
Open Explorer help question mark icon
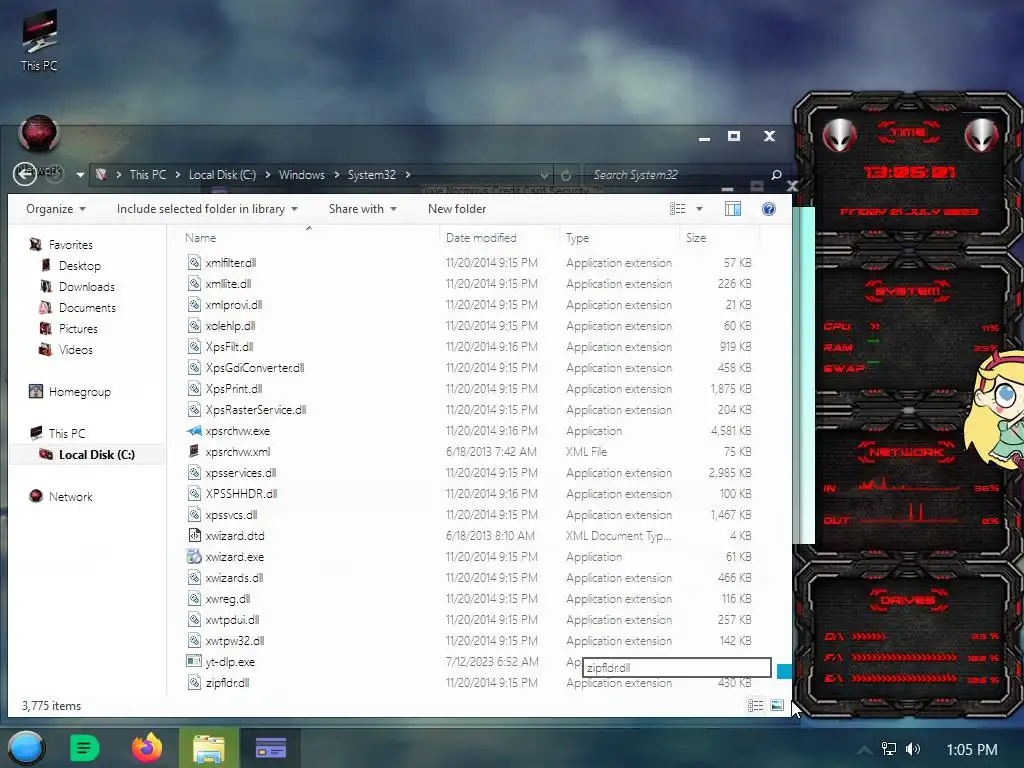point(769,209)
